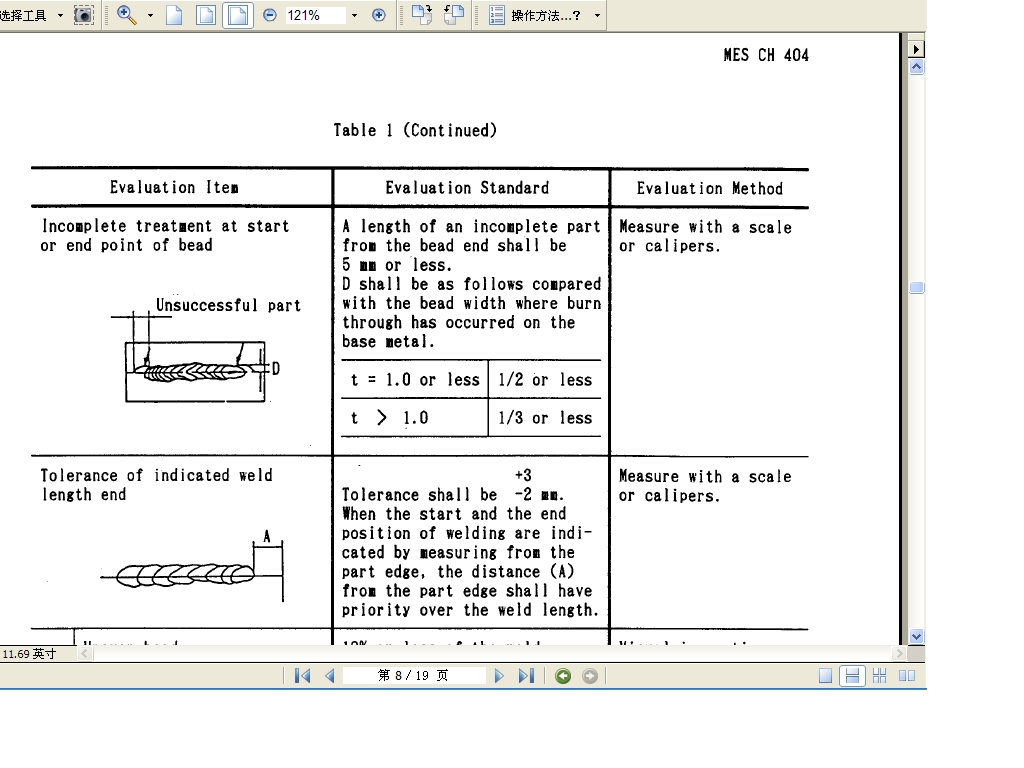Click the '5 mm or less.' line
1024x768 pixels.
pos(397,265)
